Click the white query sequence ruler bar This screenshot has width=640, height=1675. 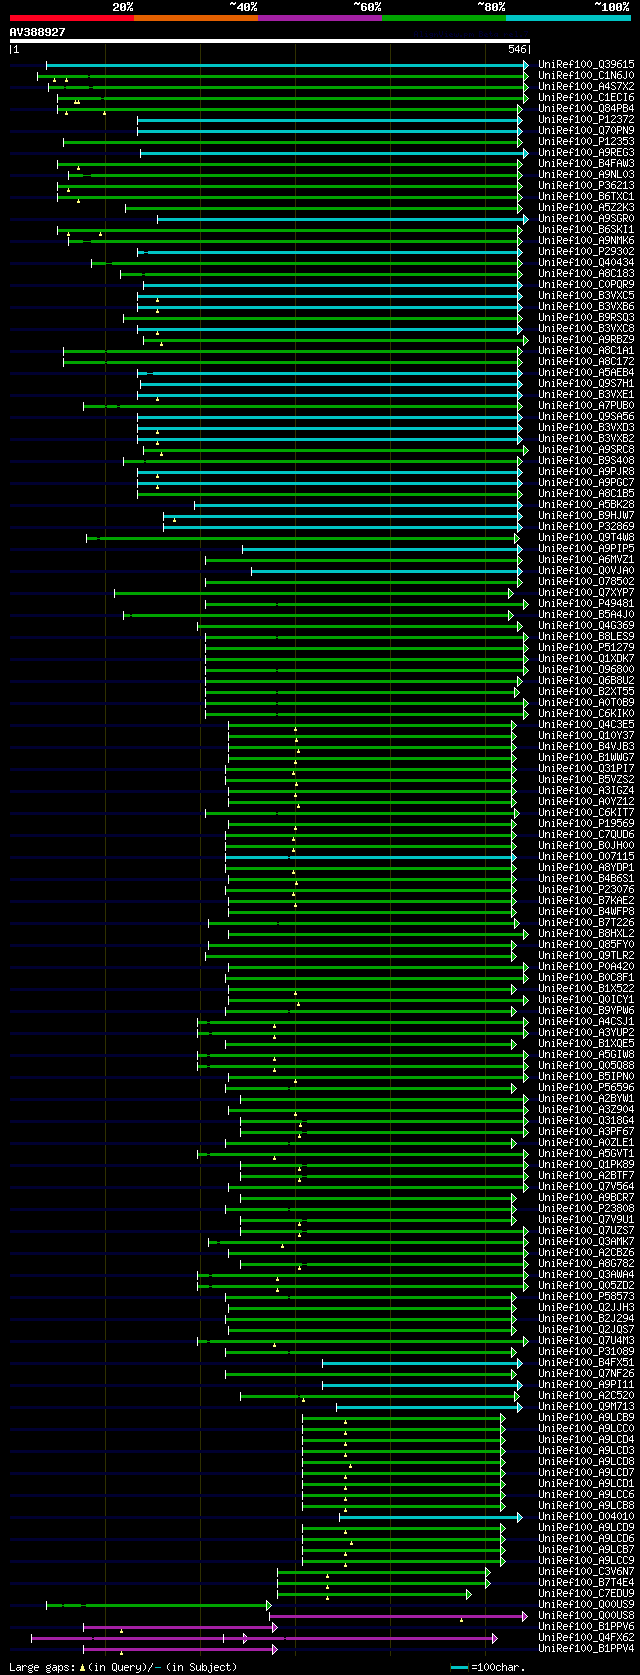point(269,41)
